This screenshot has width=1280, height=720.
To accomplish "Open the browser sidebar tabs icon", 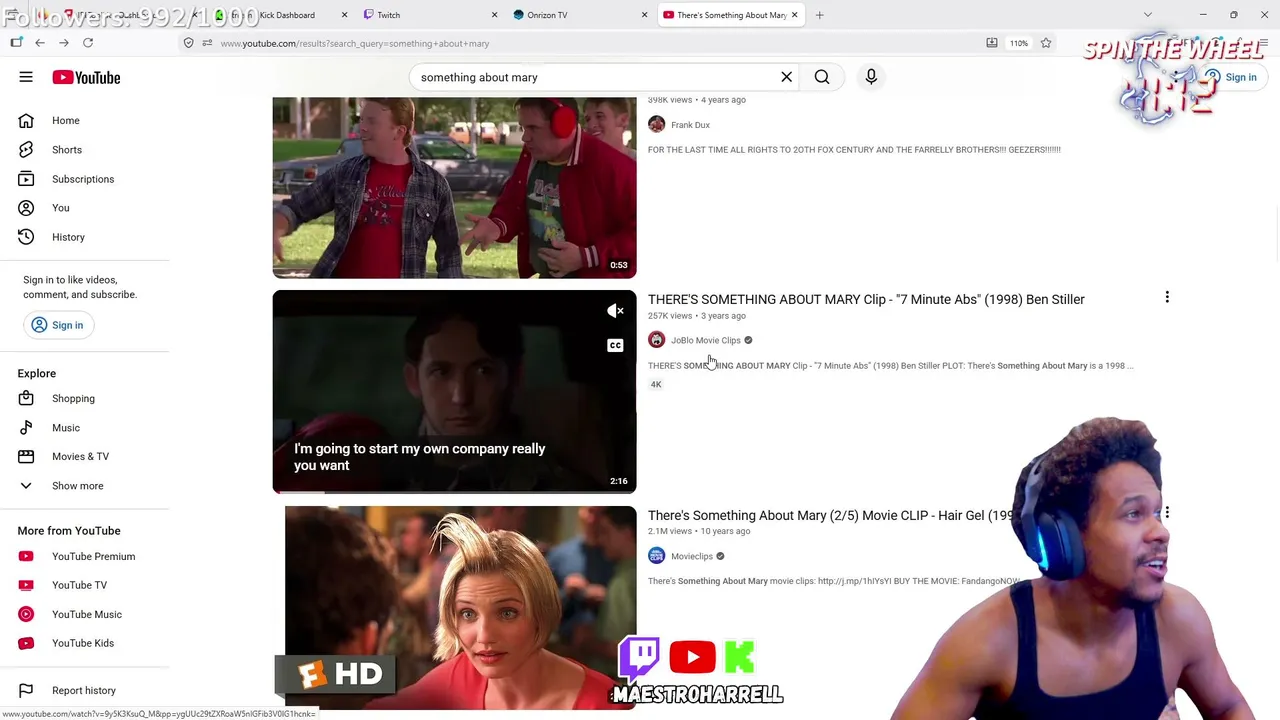I will [x=16, y=43].
